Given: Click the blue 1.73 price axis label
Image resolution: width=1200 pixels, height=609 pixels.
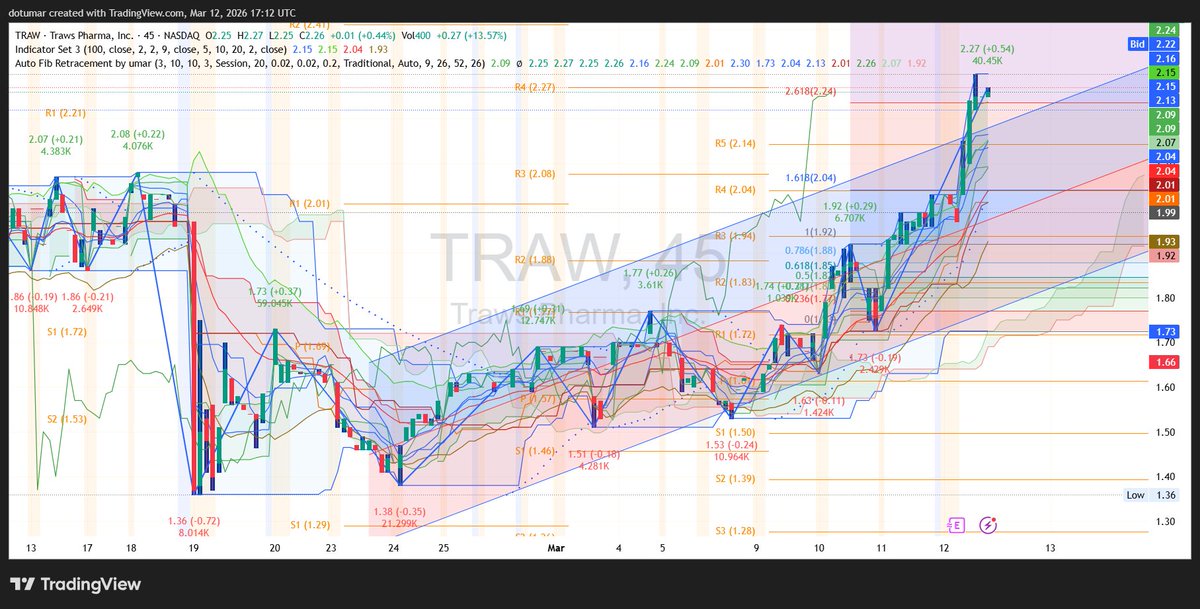Looking at the screenshot, I should pyautogui.click(x=1165, y=331).
